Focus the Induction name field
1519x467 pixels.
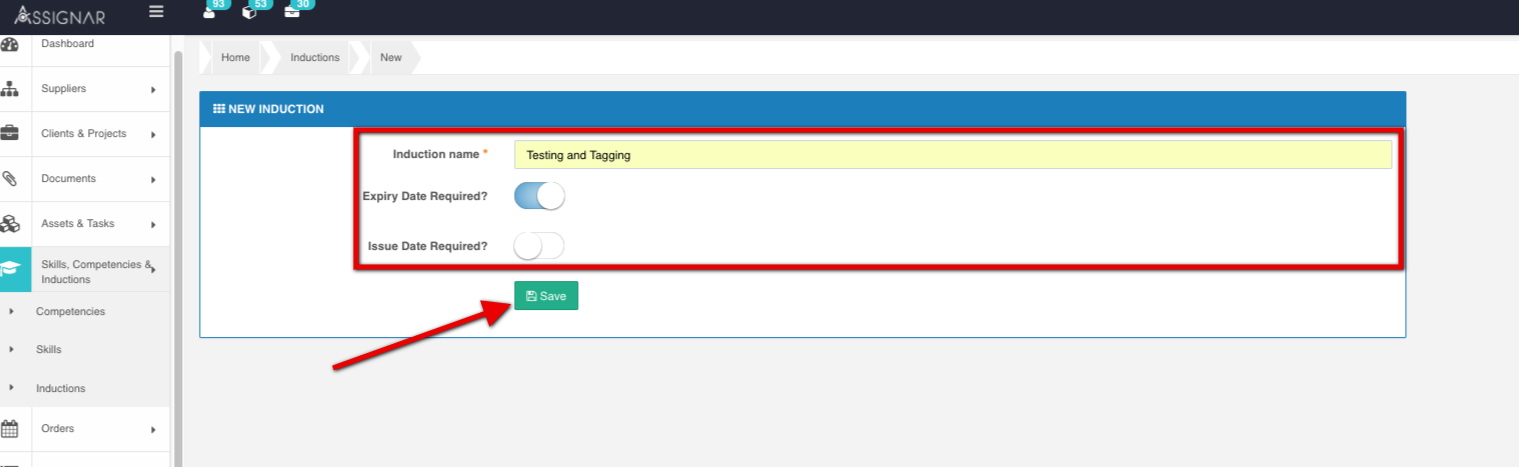tap(953, 155)
